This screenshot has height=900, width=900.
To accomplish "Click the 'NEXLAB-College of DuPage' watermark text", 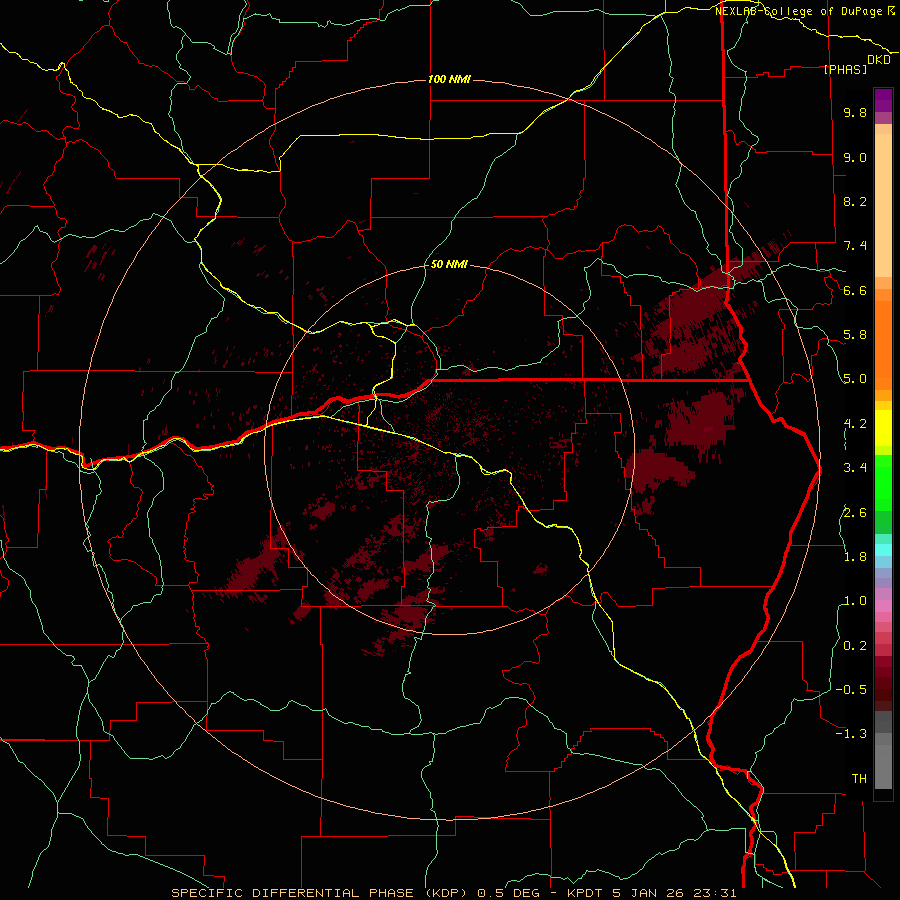I will [x=801, y=11].
